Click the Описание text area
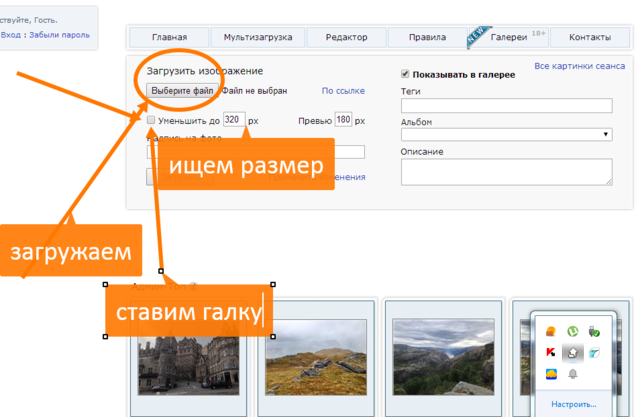640x417 pixels. (507, 172)
